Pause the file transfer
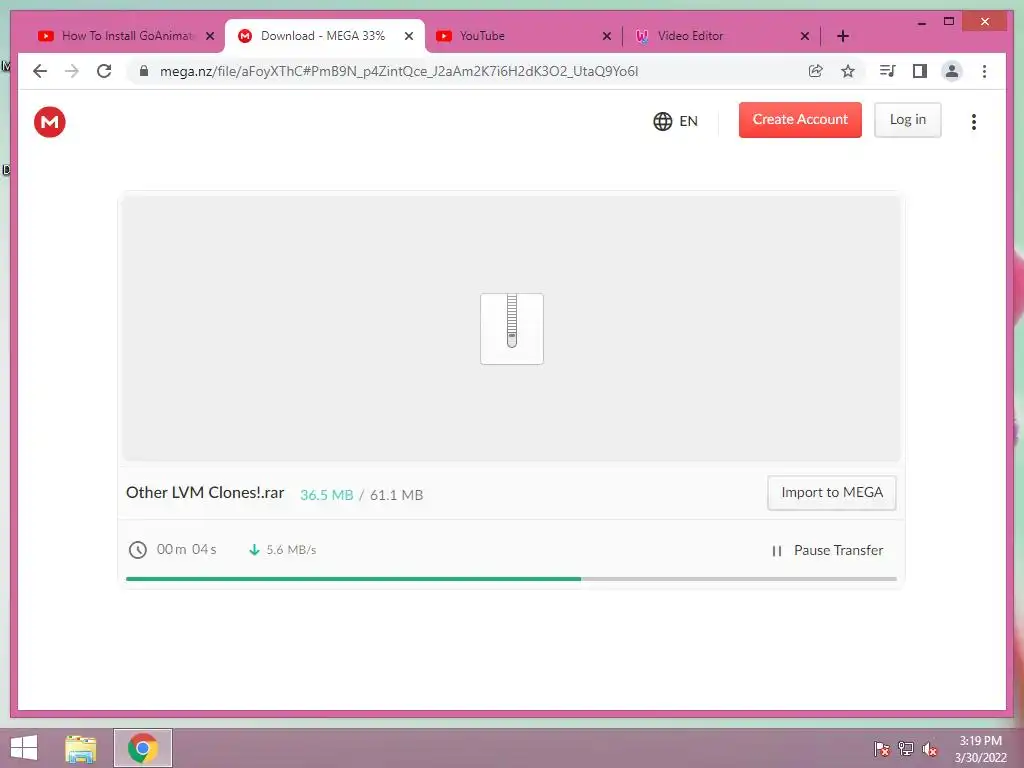Screen dimensions: 1024x768 tap(827, 551)
